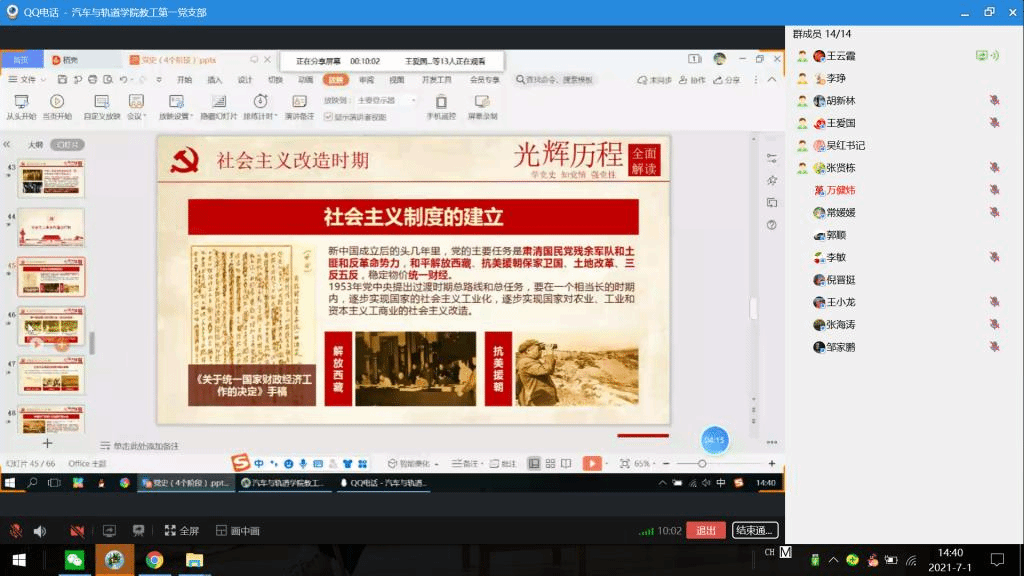Viewport: 1024px width, 576px height.
Task: Select member 万健炜 in member list
Action: coord(840,190)
